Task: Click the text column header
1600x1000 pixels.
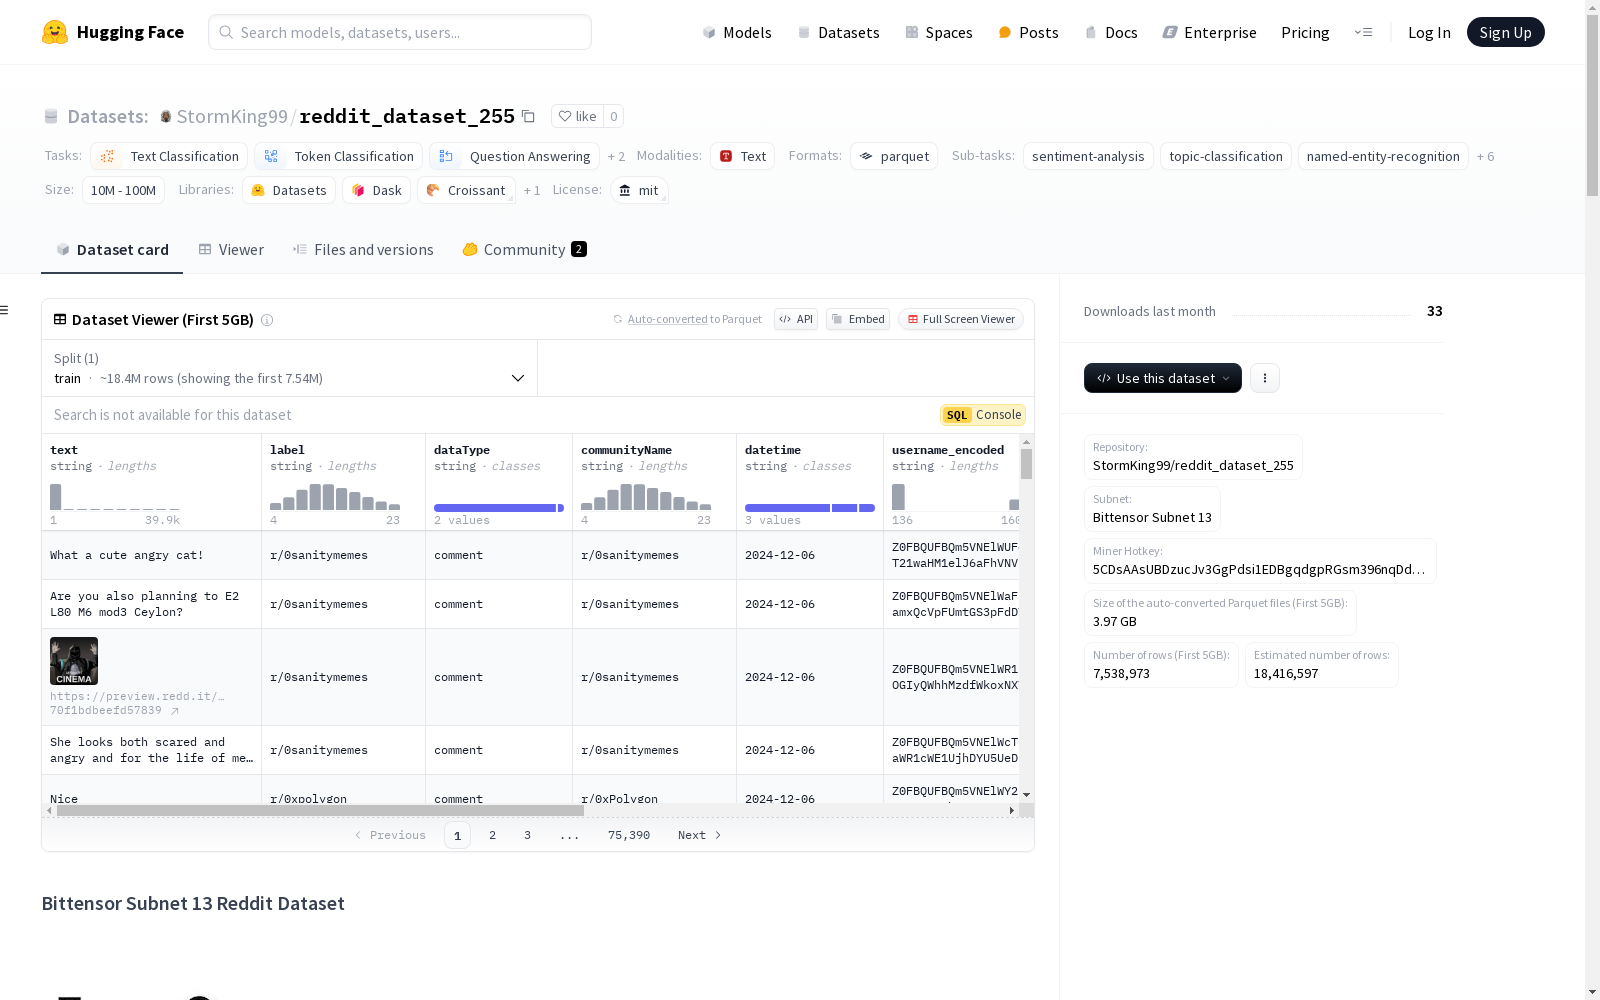Action: click(64, 450)
